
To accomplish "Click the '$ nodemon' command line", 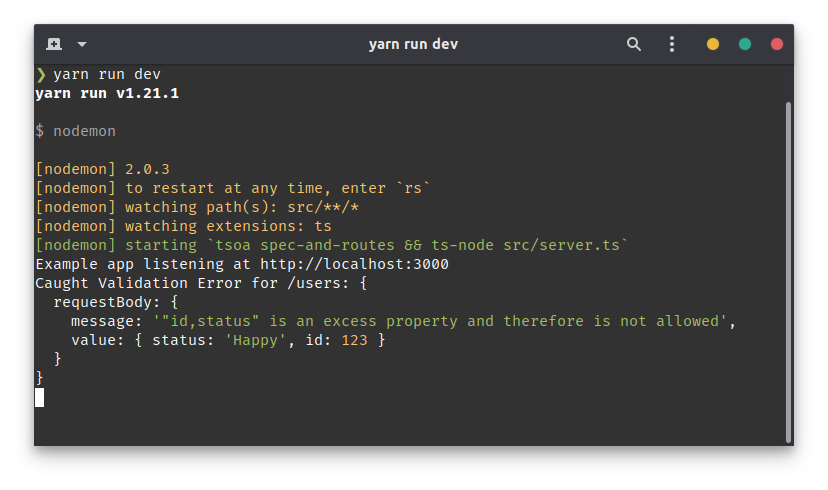I will coord(76,131).
